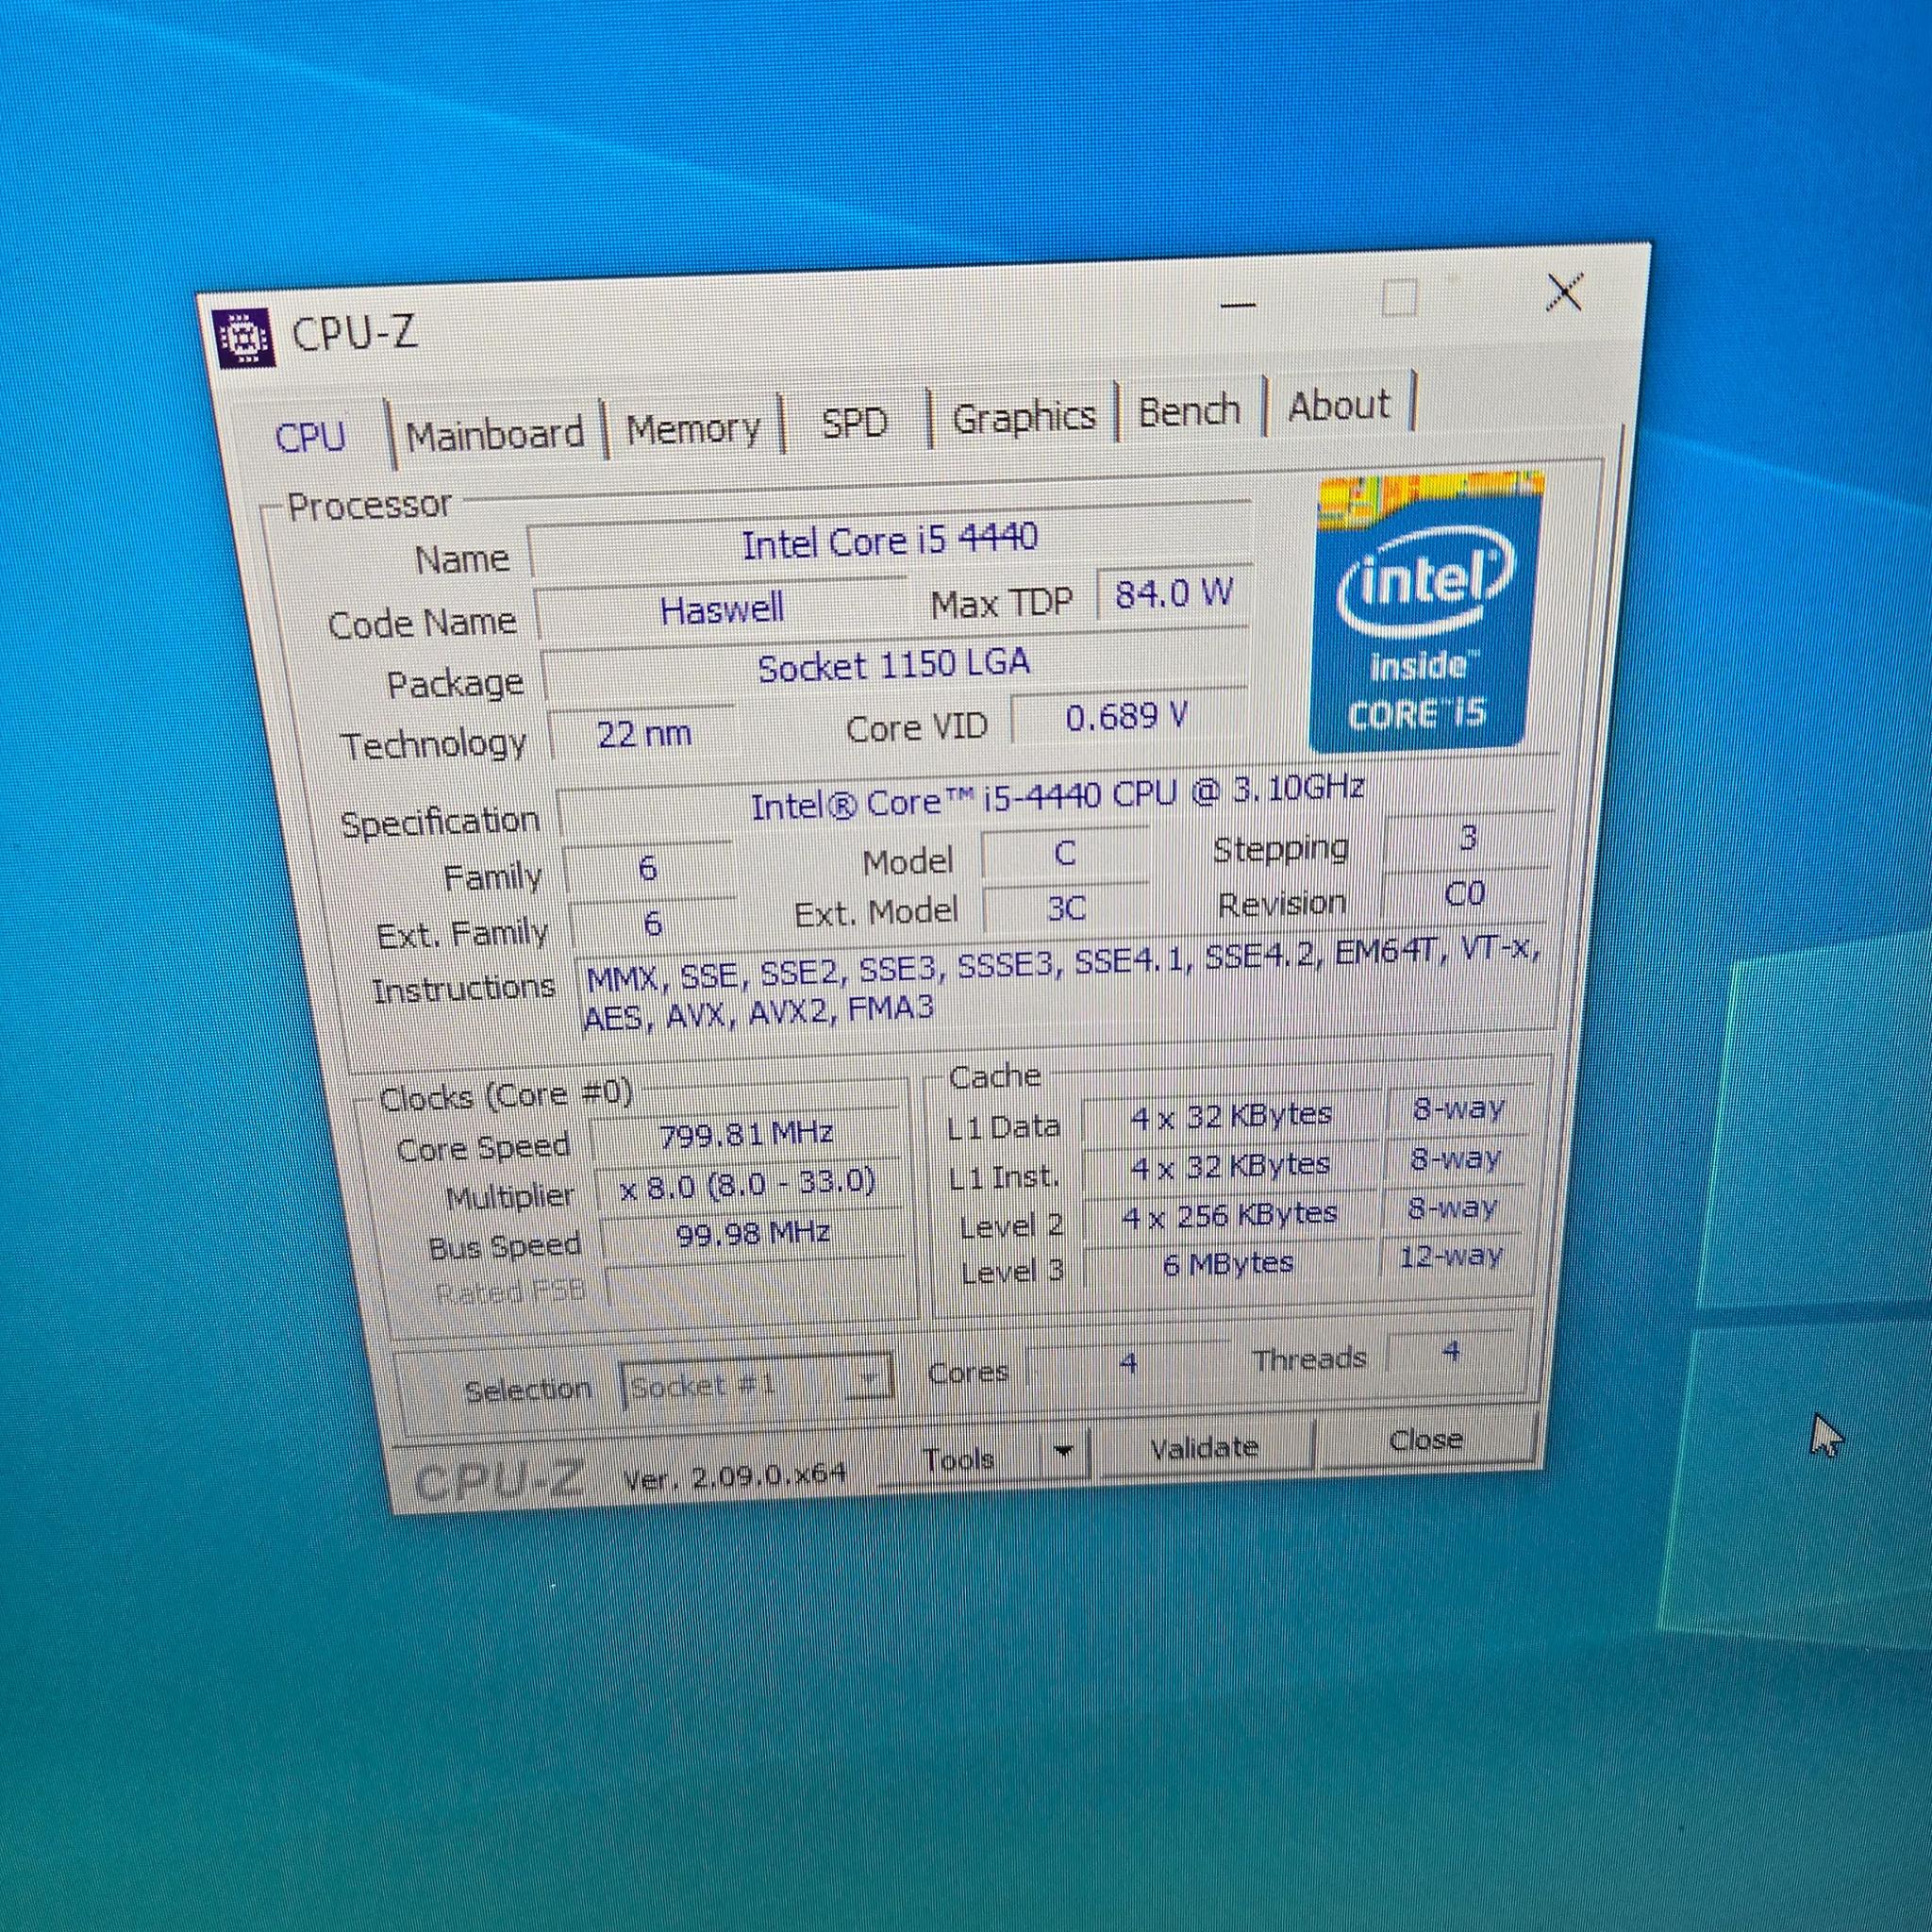Viewport: 1932px width, 1932px height.
Task: Click the Core Speed value 799.81 MHz
Action: pos(747,1134)
